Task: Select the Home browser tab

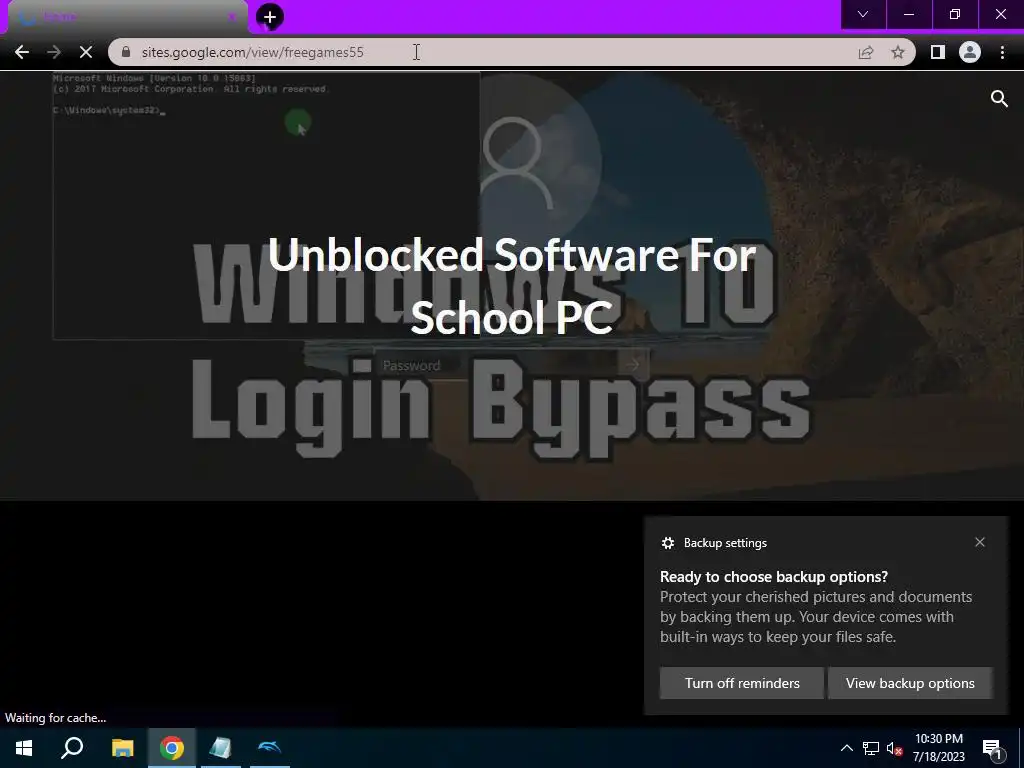Action: (x=127, y=17)
